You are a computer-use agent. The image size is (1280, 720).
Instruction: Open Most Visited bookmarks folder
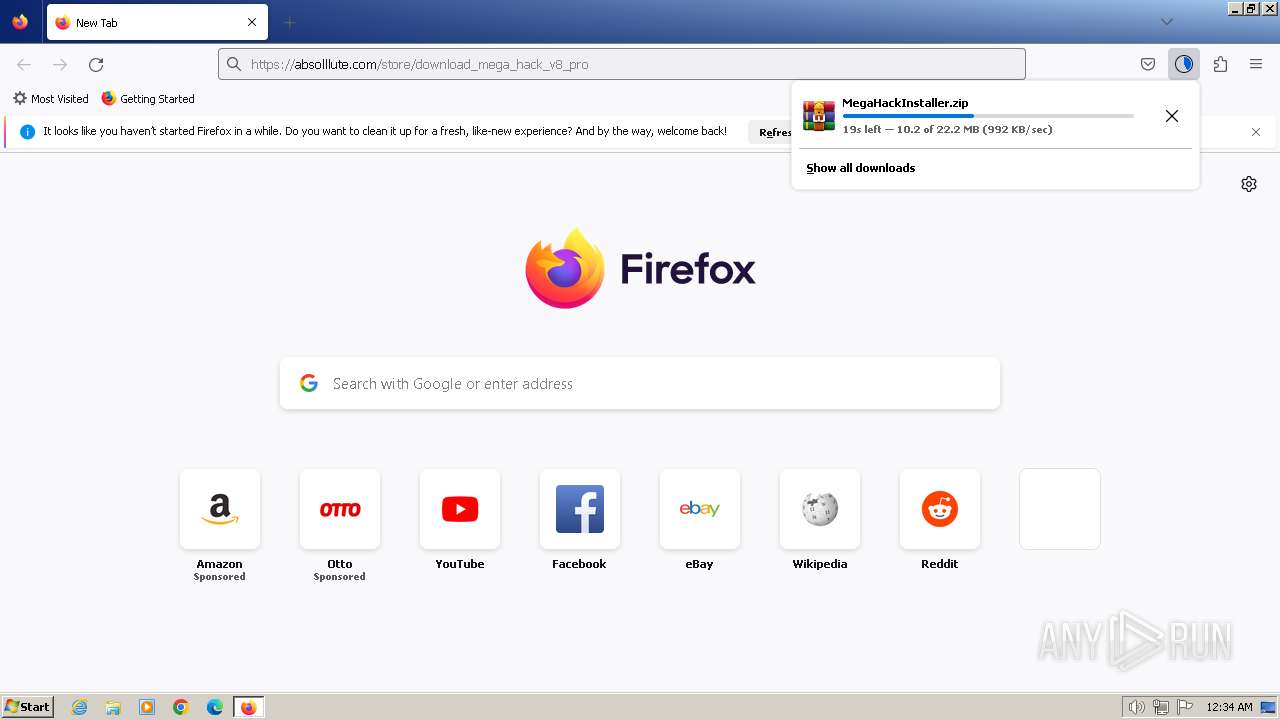51,99
